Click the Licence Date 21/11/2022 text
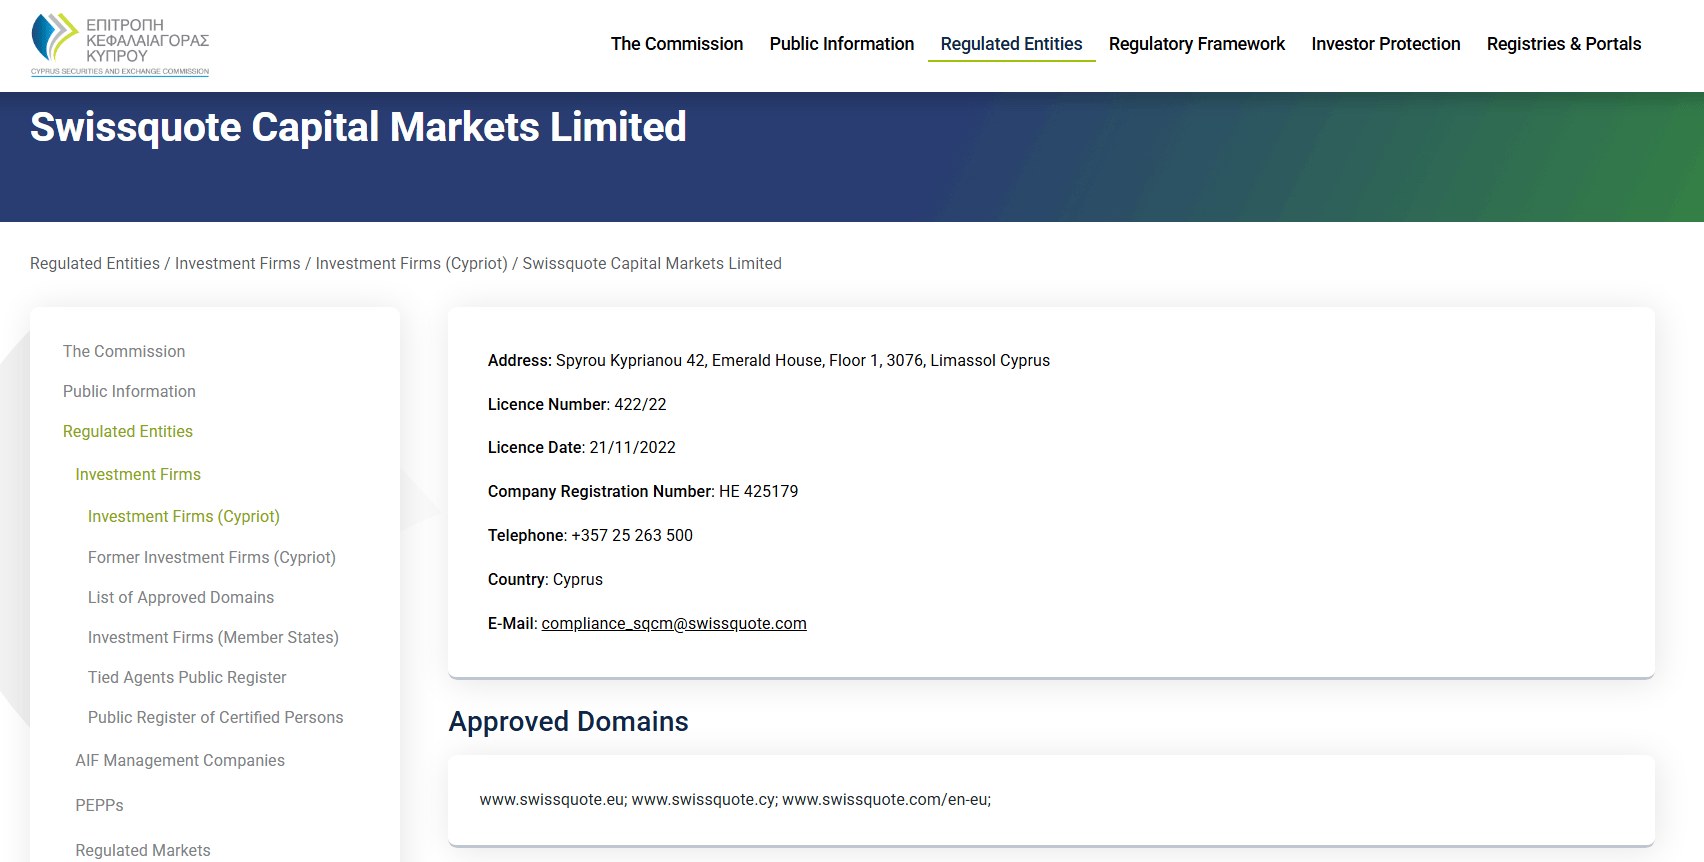Screen dimensions: 1704x862 point(582,447)
